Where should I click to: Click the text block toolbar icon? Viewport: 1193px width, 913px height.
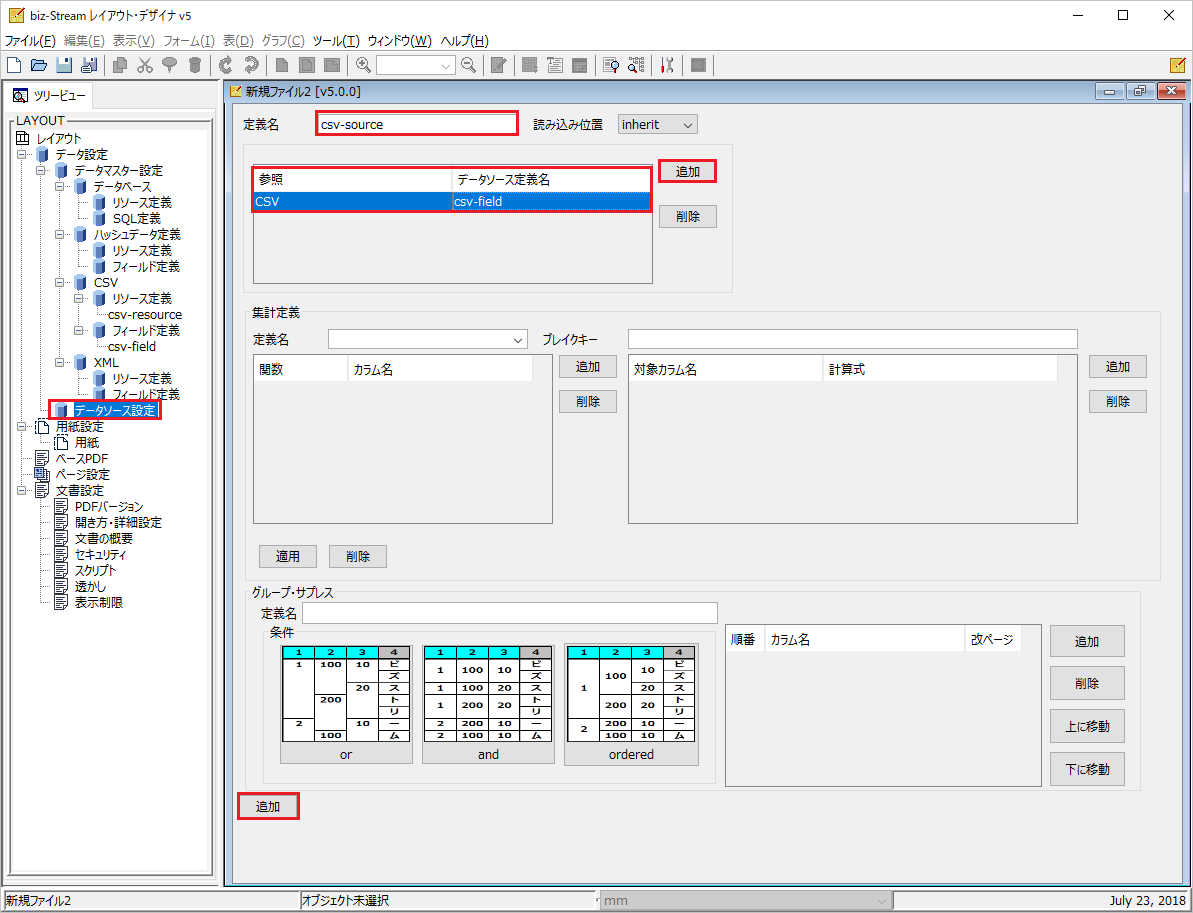(555, 65)
